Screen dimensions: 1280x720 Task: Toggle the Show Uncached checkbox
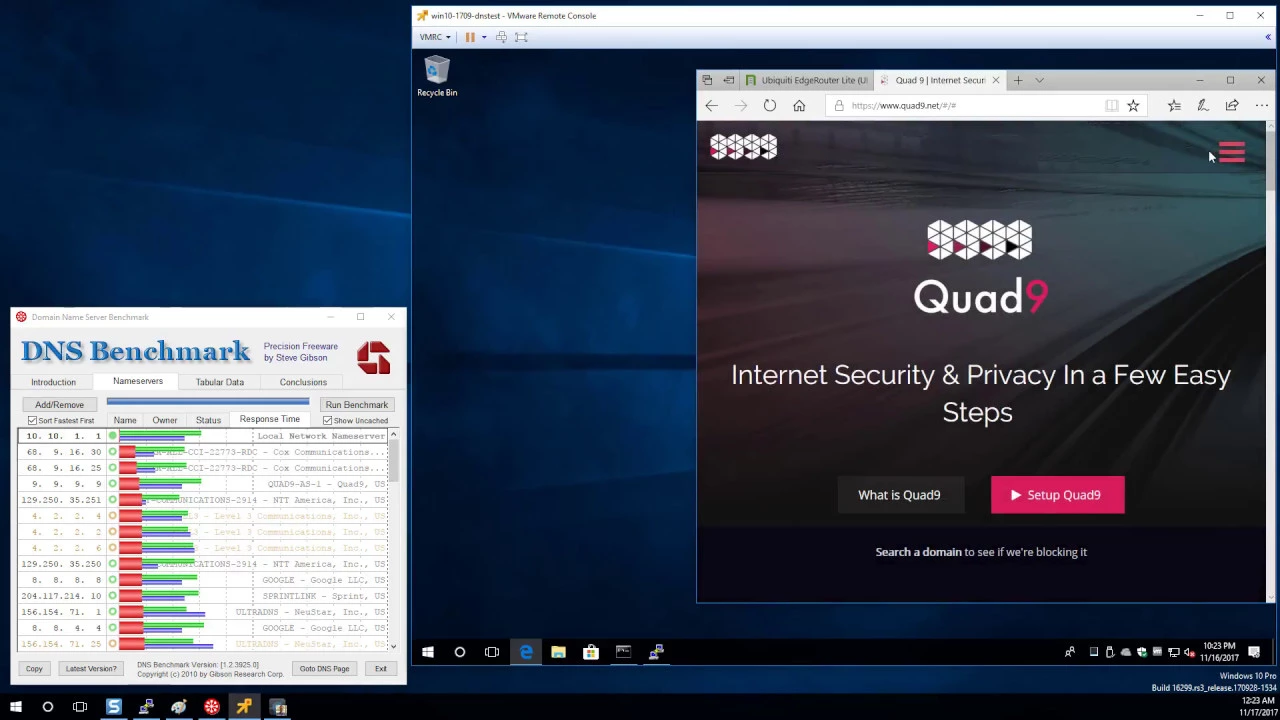click(327, 421)
